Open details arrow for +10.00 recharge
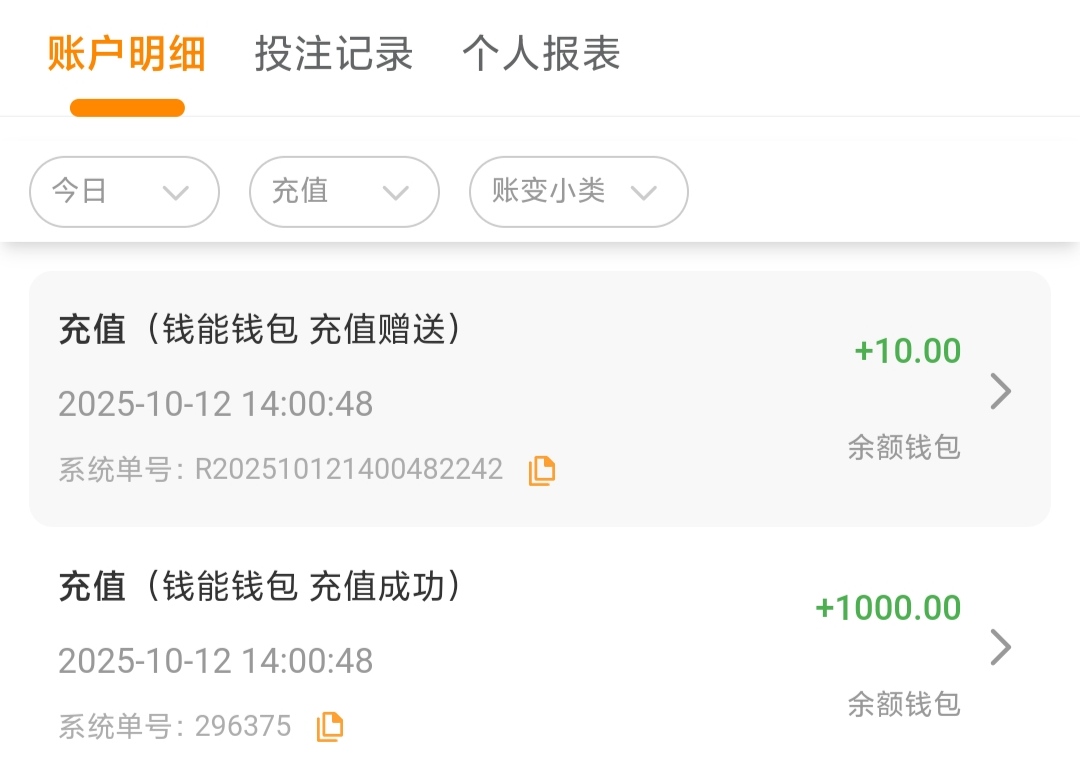The image size is (1080, 782). [x=1000, y=392]
